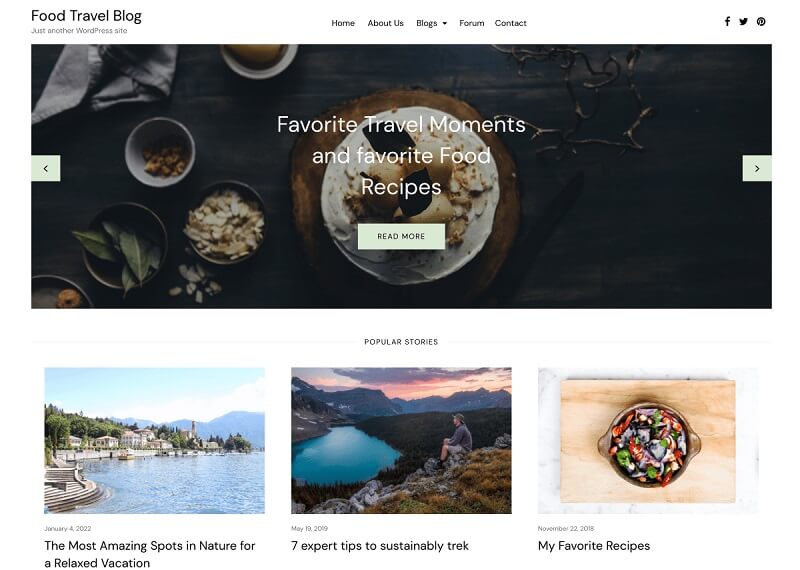This screenshot has width=800, height=570.
Task: Open the Facebook social icon
Action: pos(727,21)
